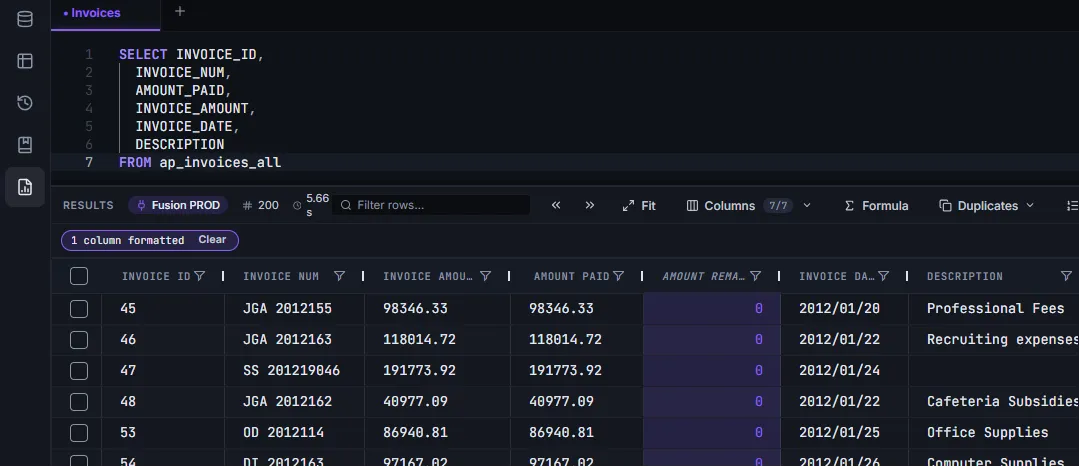Open the Duplicates dropdown
Viewport: 1079px width, 467px height.
click(986, 205)
